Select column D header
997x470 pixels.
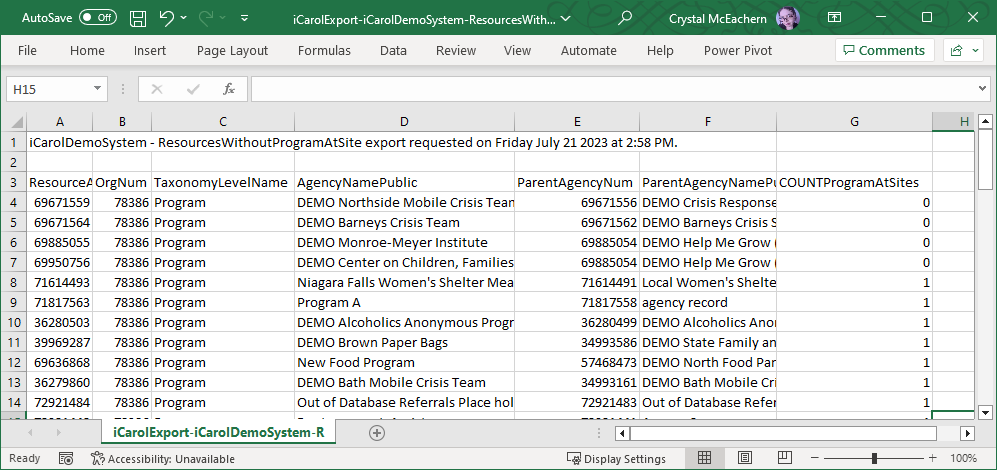point(403,121)
